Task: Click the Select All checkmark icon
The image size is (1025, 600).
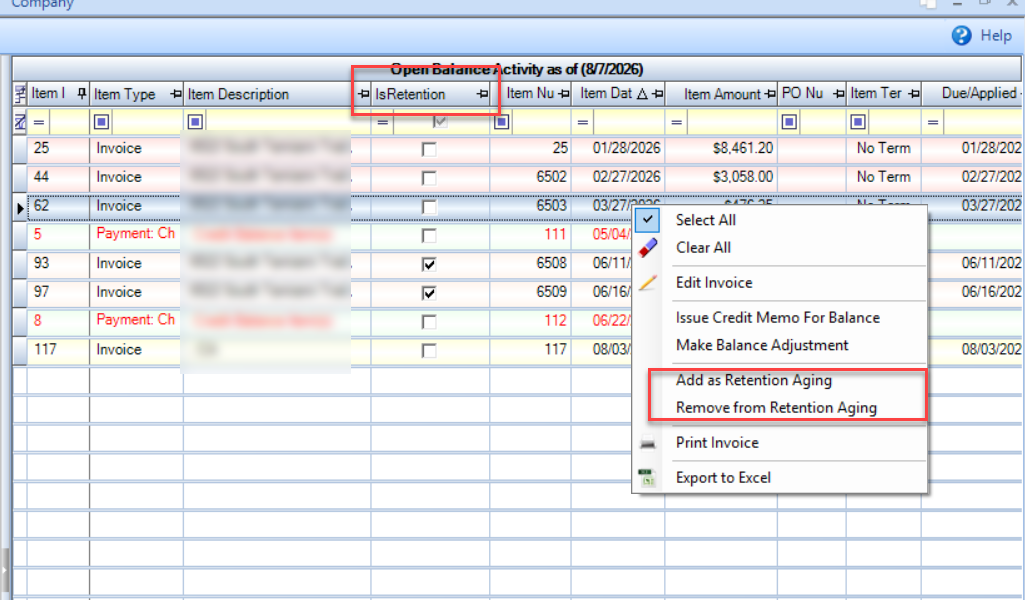Action: click(647, 220)
